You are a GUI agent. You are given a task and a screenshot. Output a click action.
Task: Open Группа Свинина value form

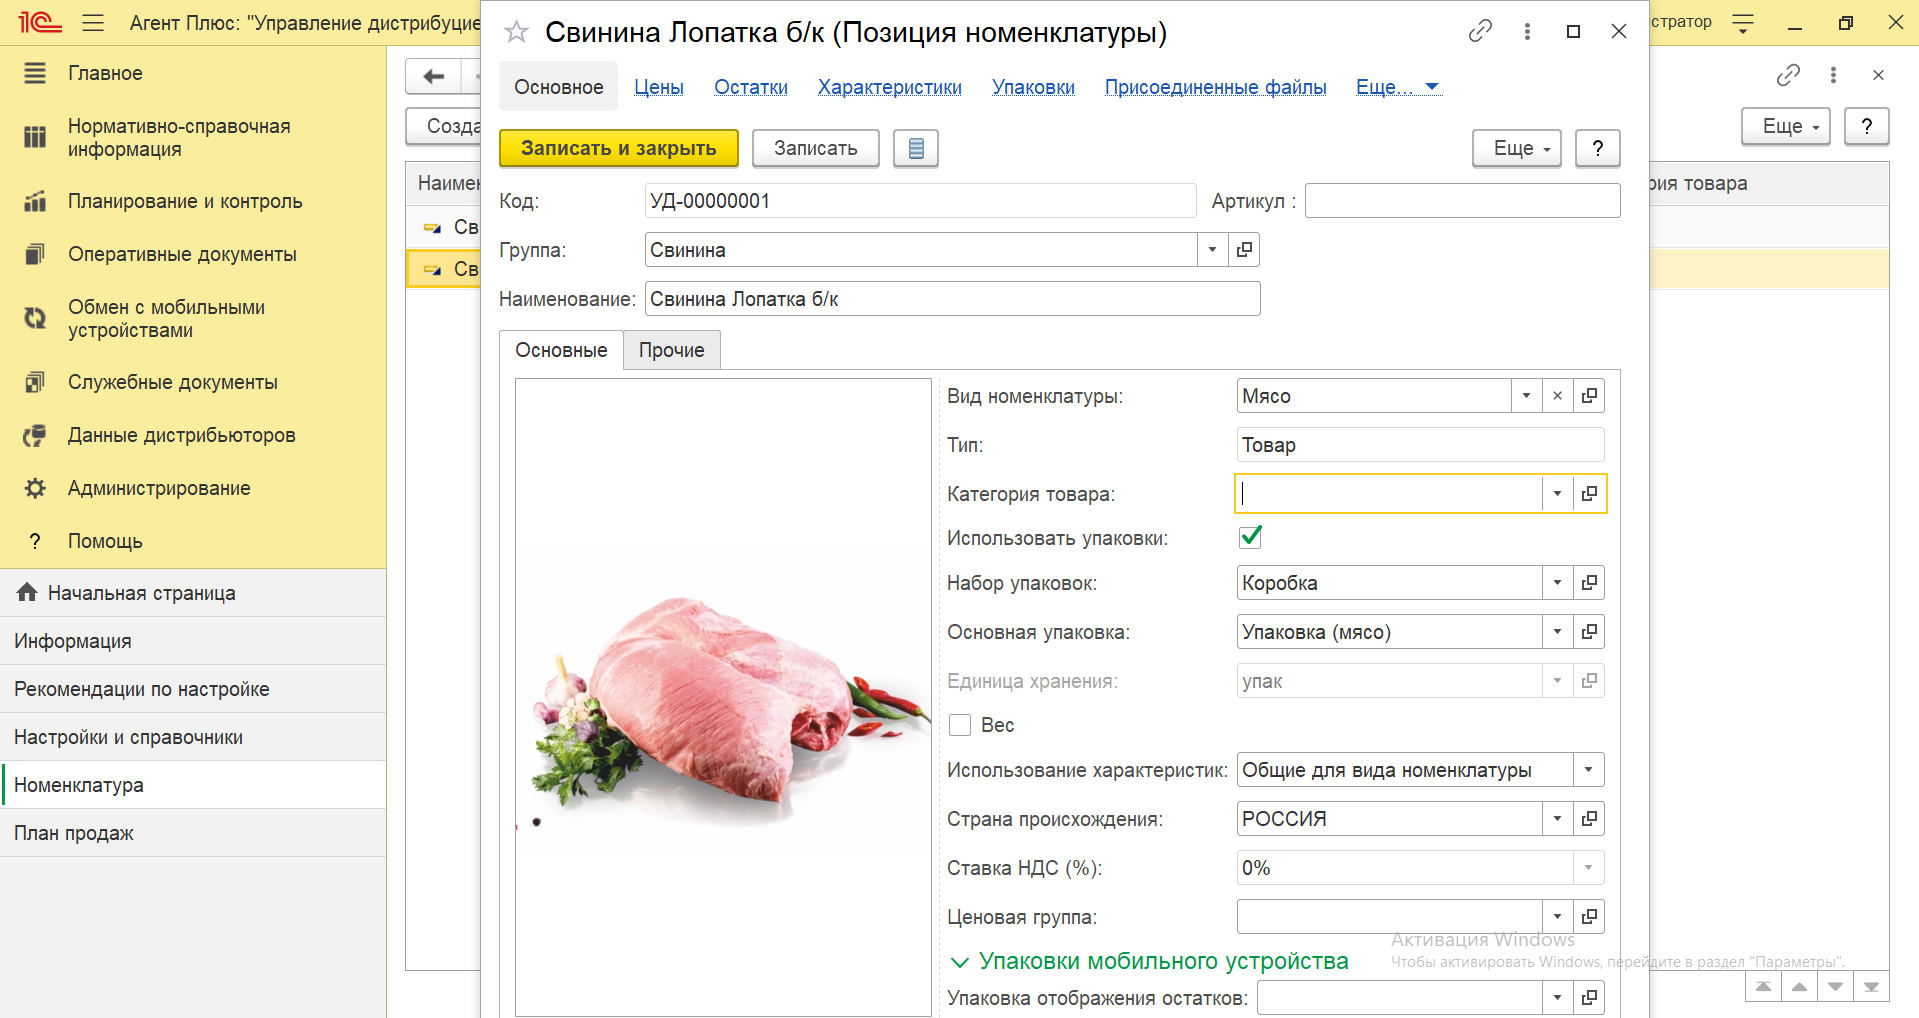click(1244, 250)
